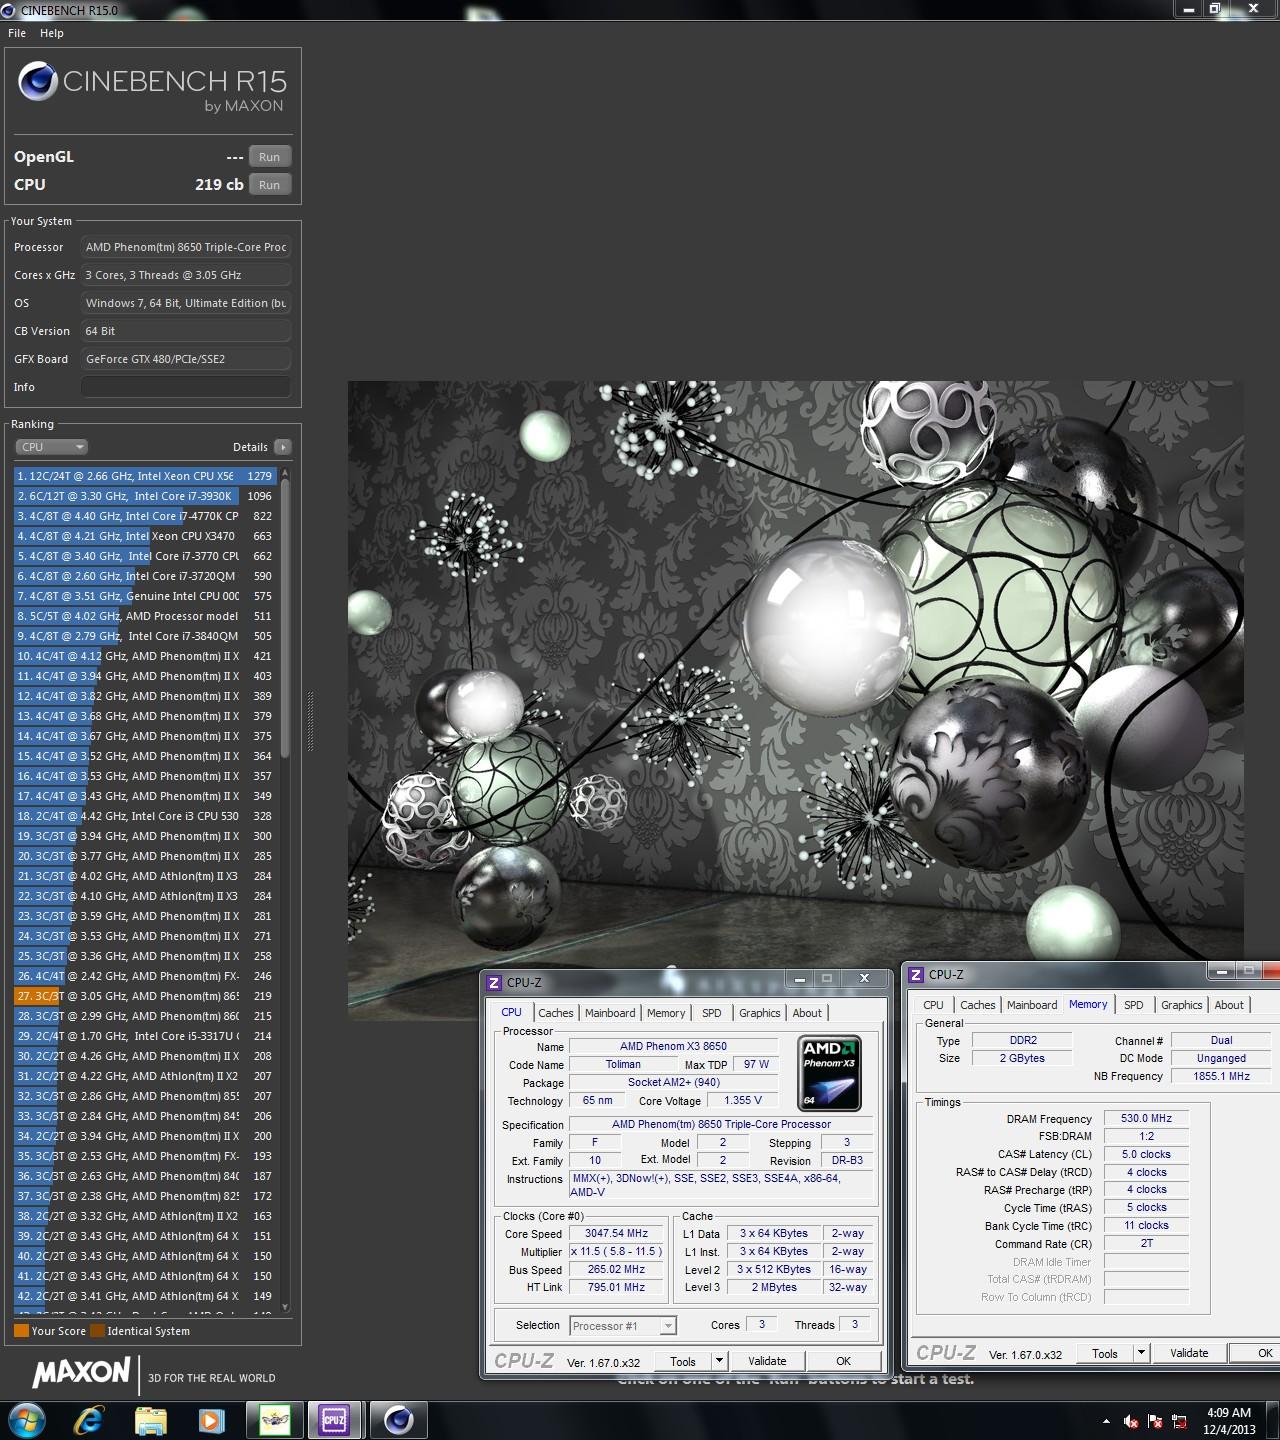Open the File menu

point(17,33)
